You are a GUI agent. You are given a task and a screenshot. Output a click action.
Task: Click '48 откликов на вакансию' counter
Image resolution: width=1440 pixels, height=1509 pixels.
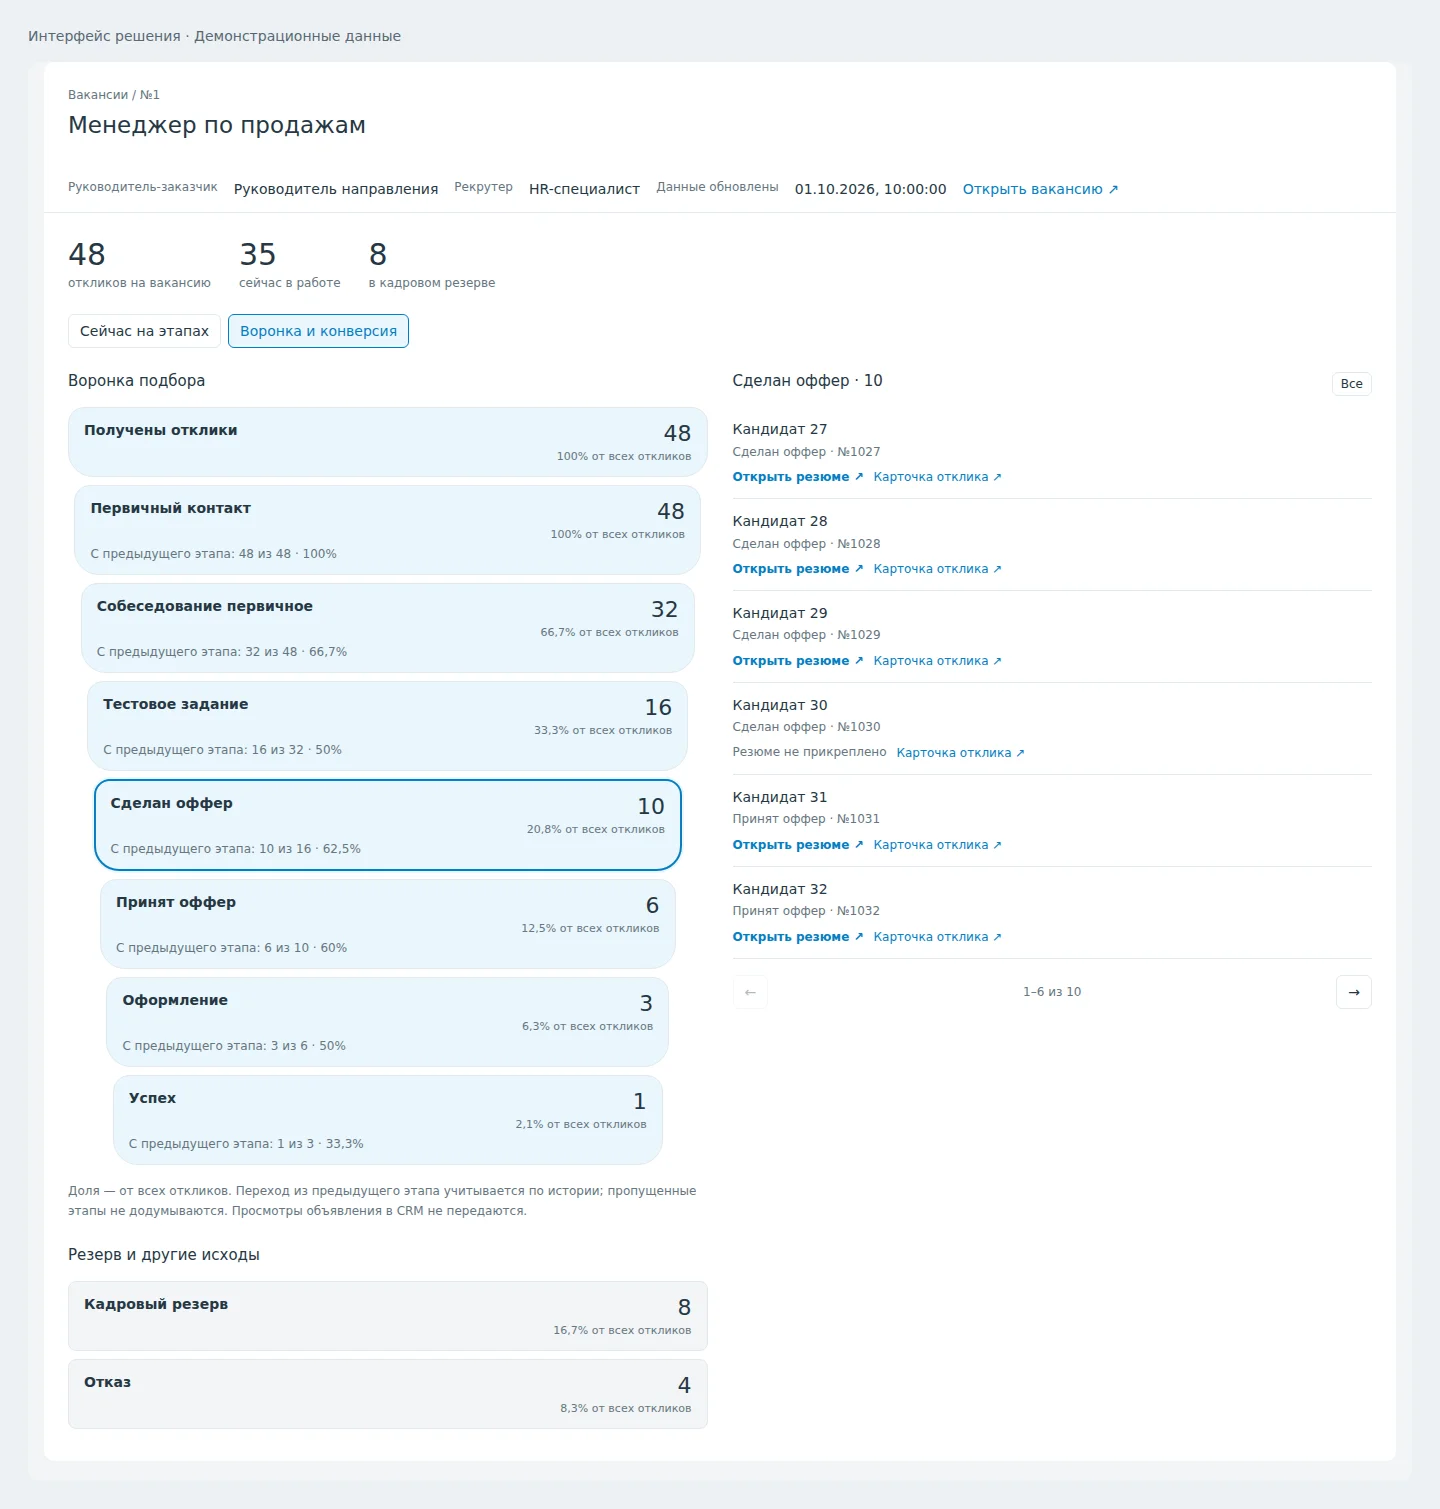point(139,265)
